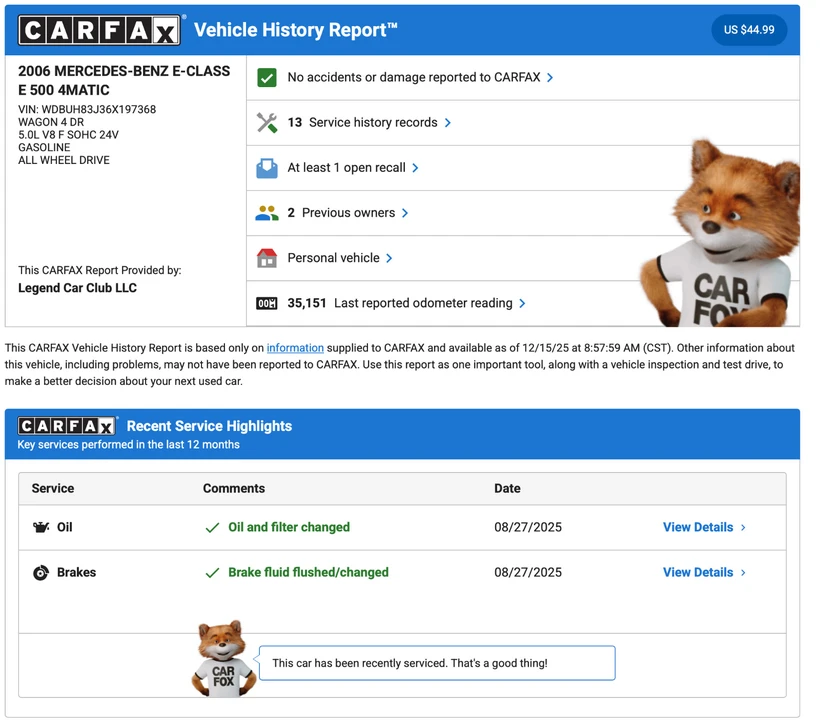
Task: Expand Last reported odometer reading chevron
Action: [x=522, y=303]
